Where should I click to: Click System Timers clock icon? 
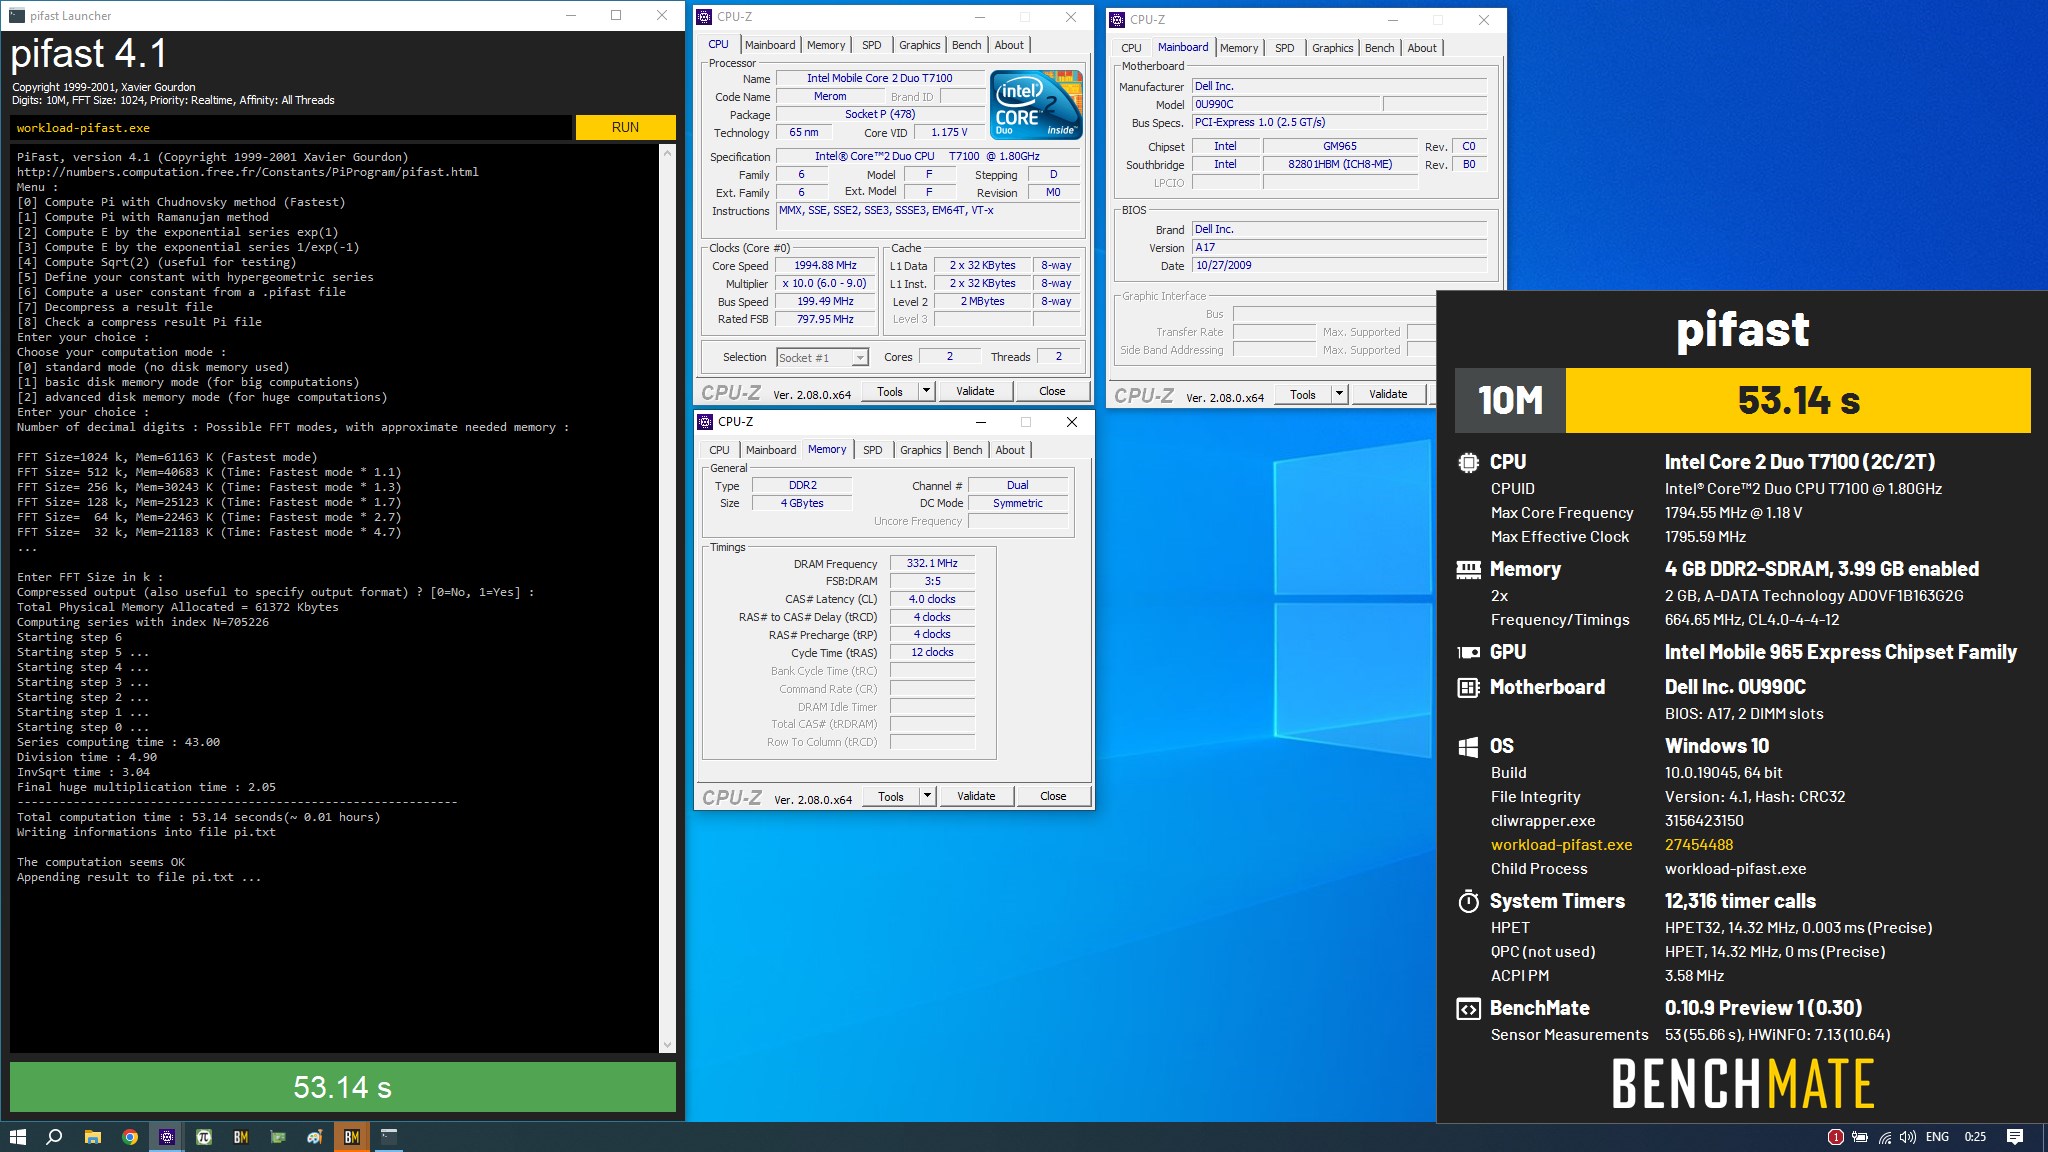(1468, 901)
